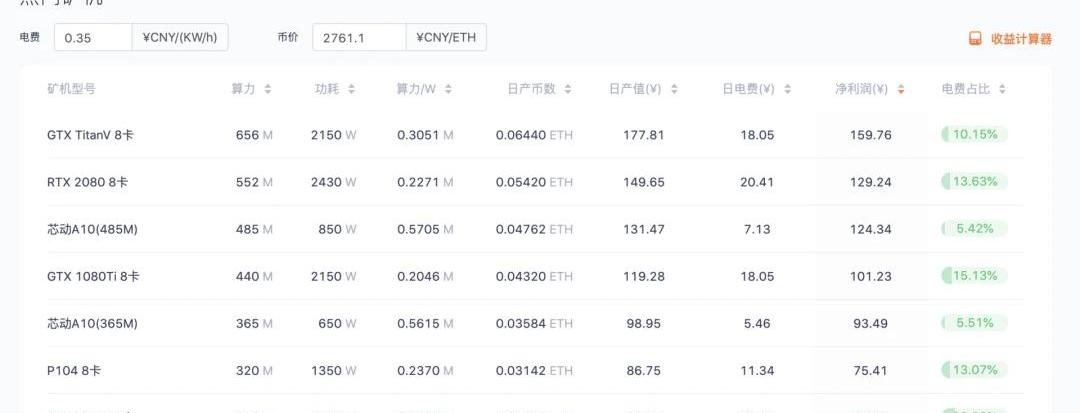The height and width of the screenshot is (413, 1080).
Task: Select the 芯动A10(485M) miner row
Action: (x=92, y=229)
